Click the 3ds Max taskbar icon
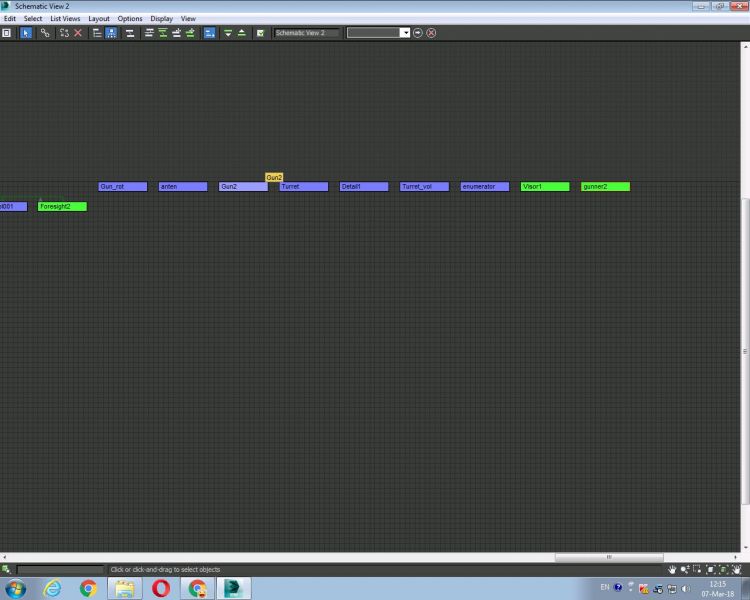This screenshot has width=750, height=600. (x=234, y=588)
